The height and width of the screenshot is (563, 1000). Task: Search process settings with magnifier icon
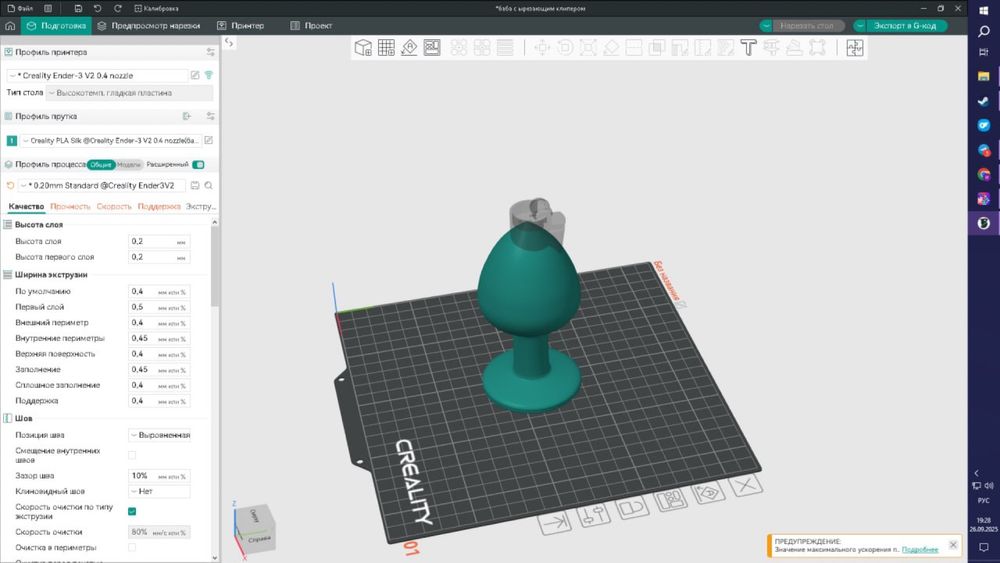coord(209,186)
